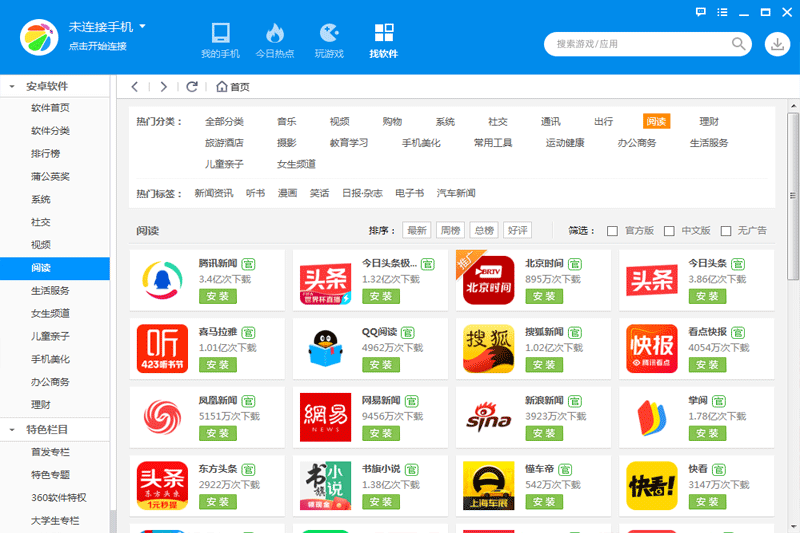The width and height of the screenshot is (800, 533).
Task: Enable the 官方版 filter checkbox
Action: point(612,231)
